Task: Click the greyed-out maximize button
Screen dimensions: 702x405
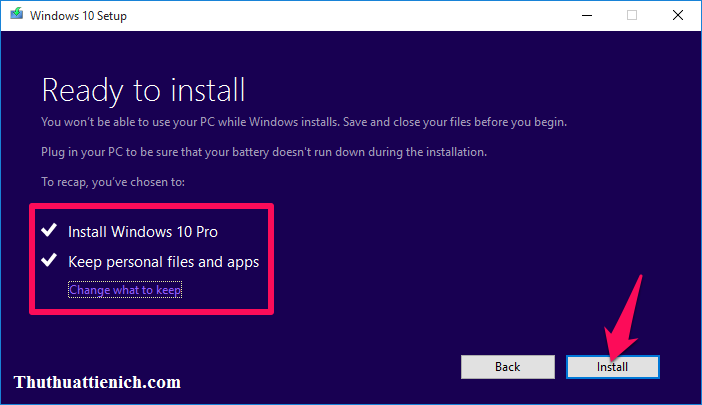Action: (x=631, y=16)
